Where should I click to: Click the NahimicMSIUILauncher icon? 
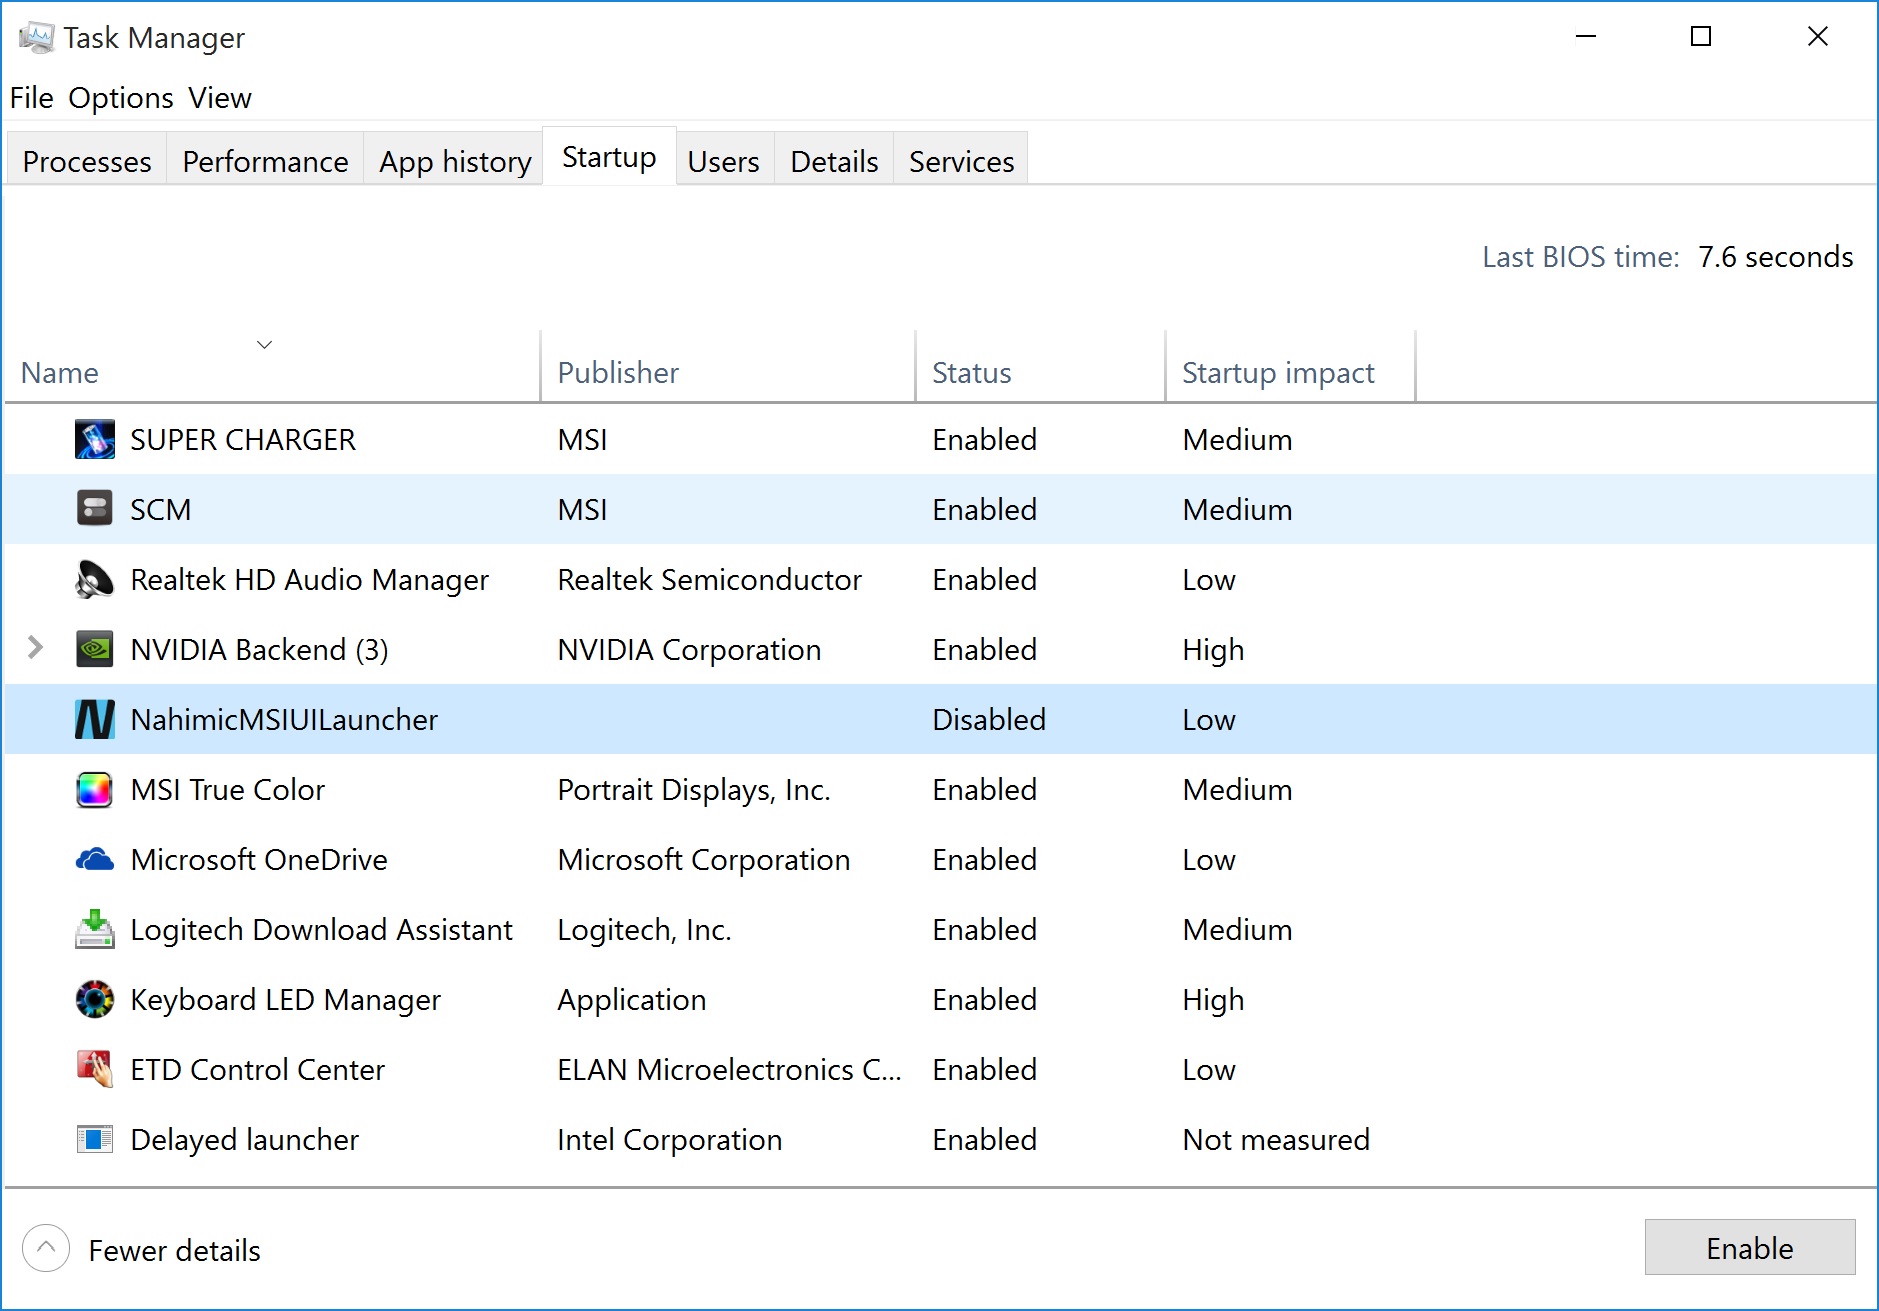(x=95, y=720)
